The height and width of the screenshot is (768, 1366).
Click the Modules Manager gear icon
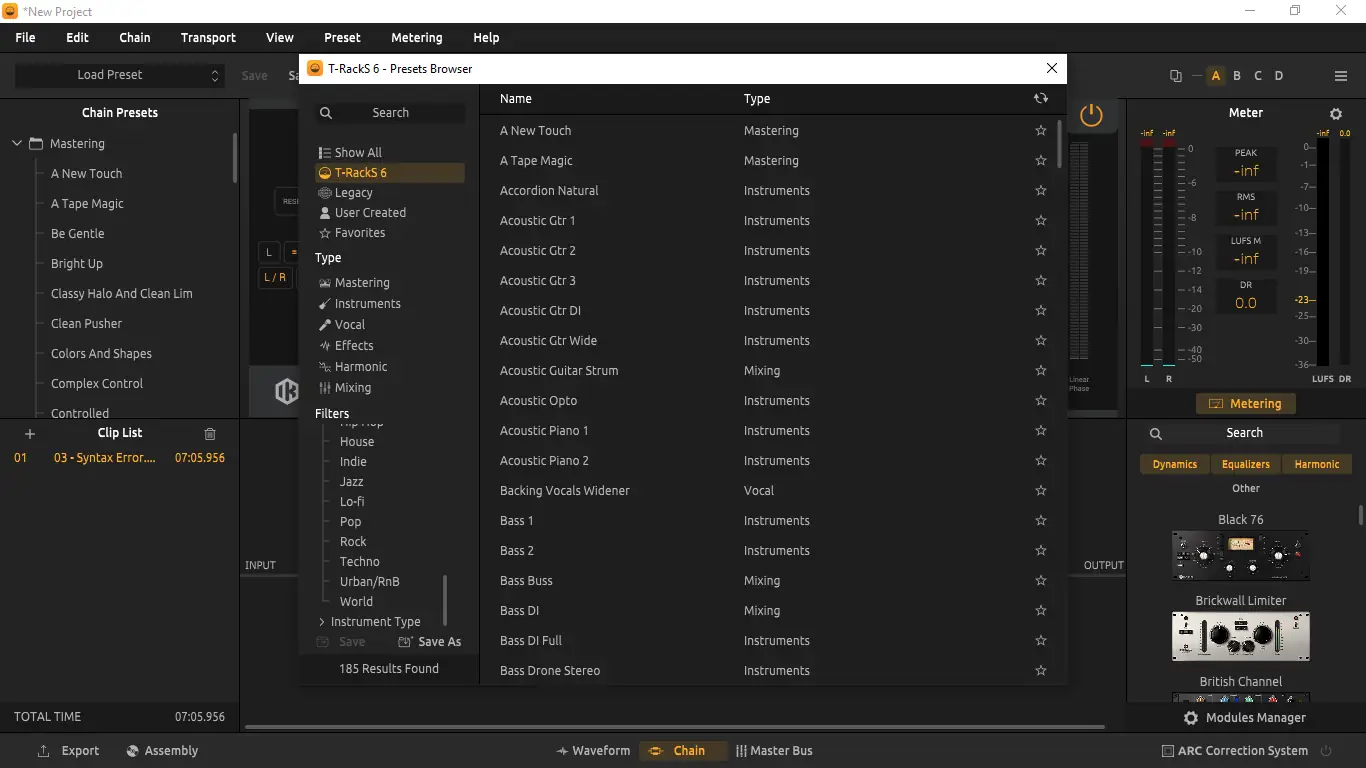(1191, 718)
